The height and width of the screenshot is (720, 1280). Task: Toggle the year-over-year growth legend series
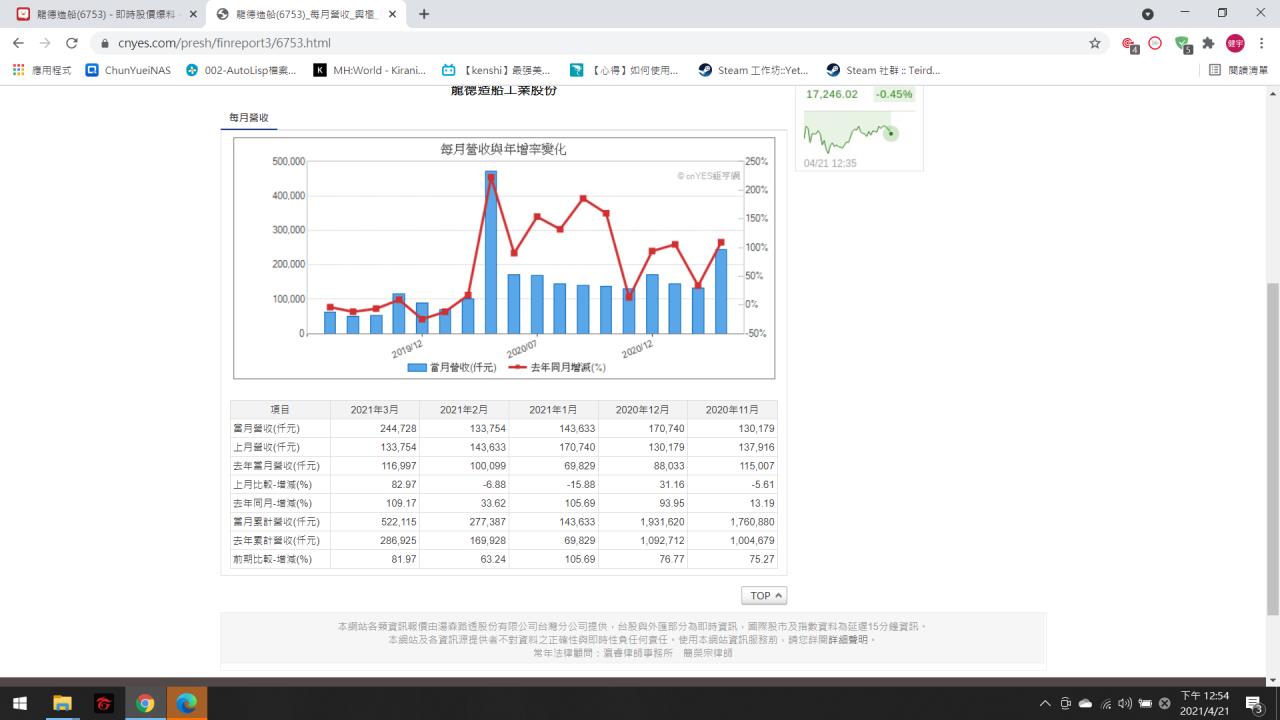tap(557, 367)
